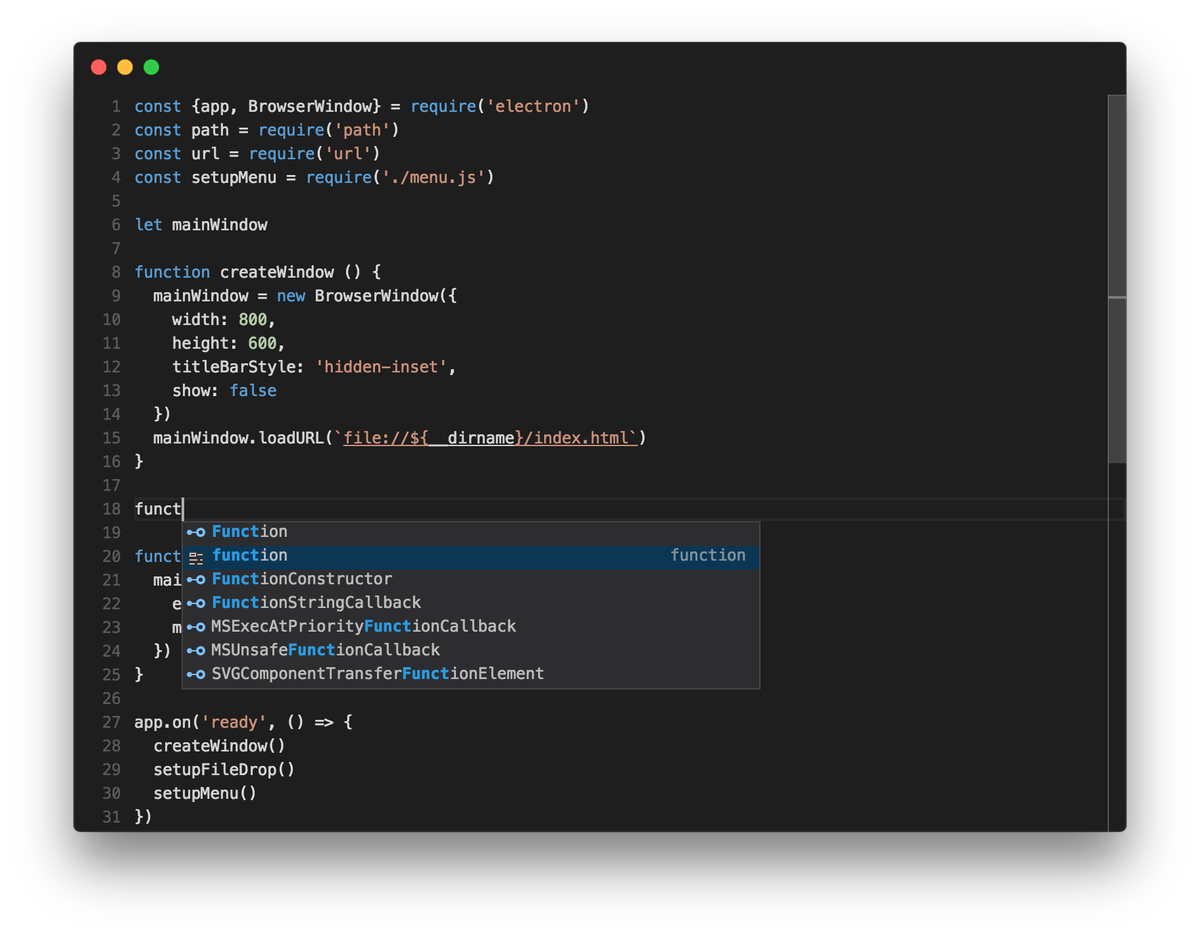Viewport: 1200px width, 937px height.
Task: Click the 'function' type label in suggestion
Action: click(708, 555)
